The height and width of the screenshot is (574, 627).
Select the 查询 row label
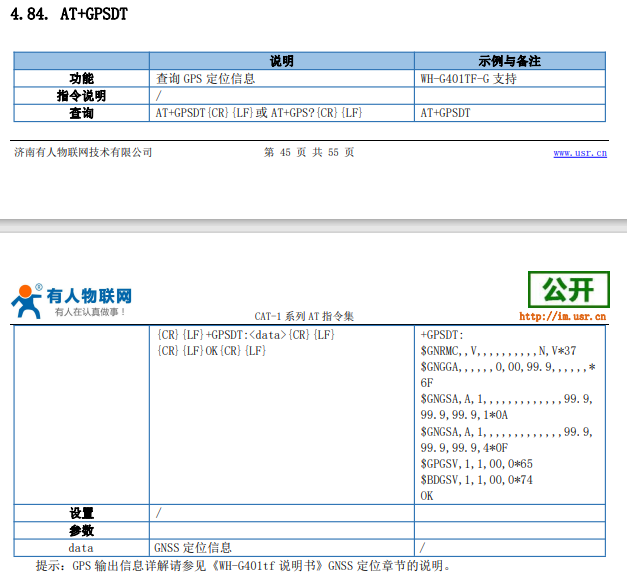(x=82, y=113)
